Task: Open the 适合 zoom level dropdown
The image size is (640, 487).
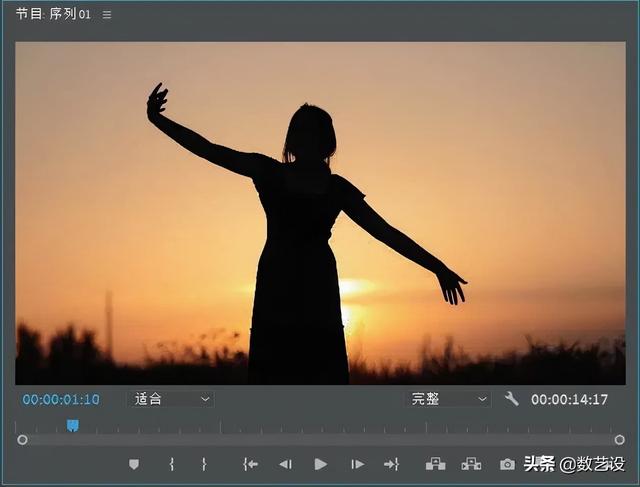Action: pos(172,399)
